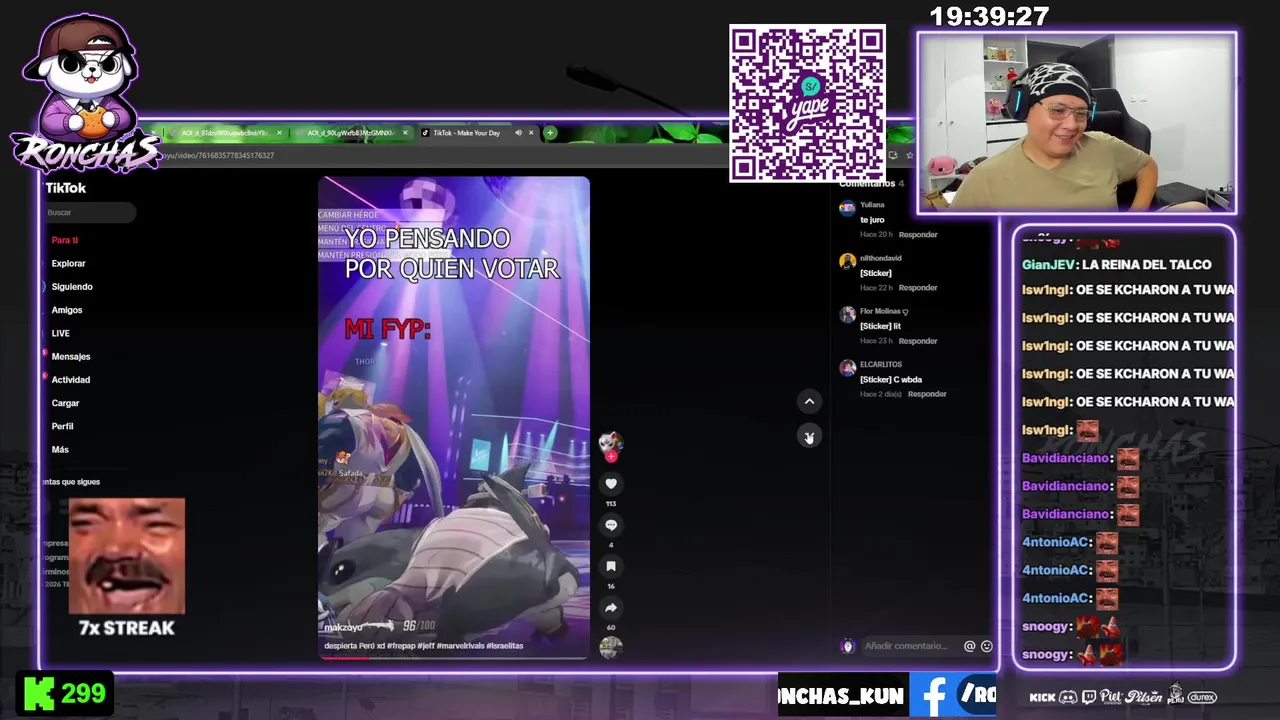1280x720 pixels.
Task: Click the username Yuliana in comments
Action: pyautogui.click(x=872, y=205)
